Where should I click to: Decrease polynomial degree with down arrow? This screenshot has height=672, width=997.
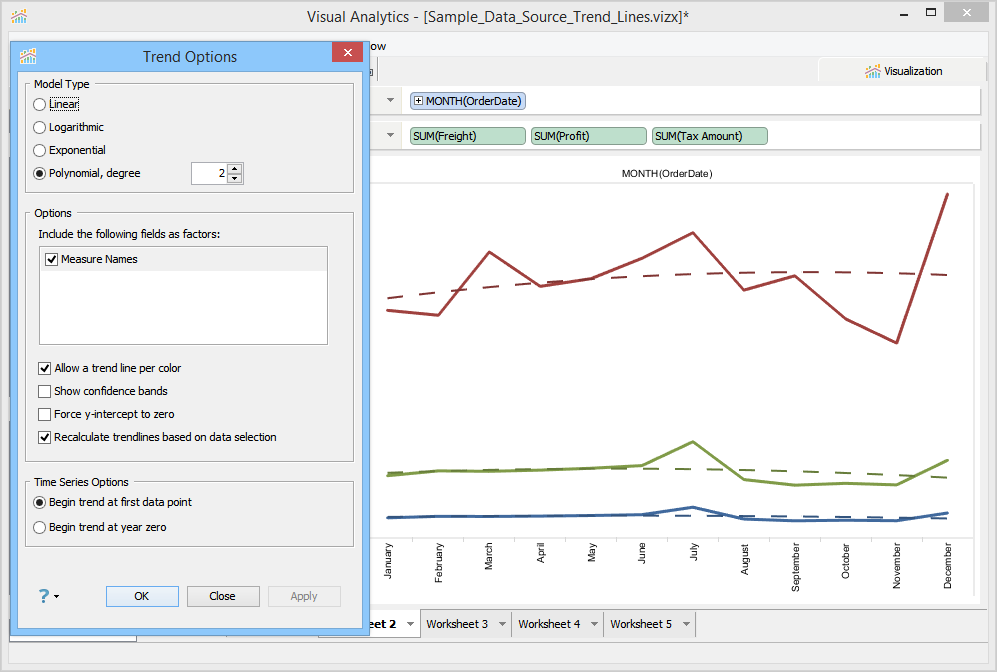[235, 179]
